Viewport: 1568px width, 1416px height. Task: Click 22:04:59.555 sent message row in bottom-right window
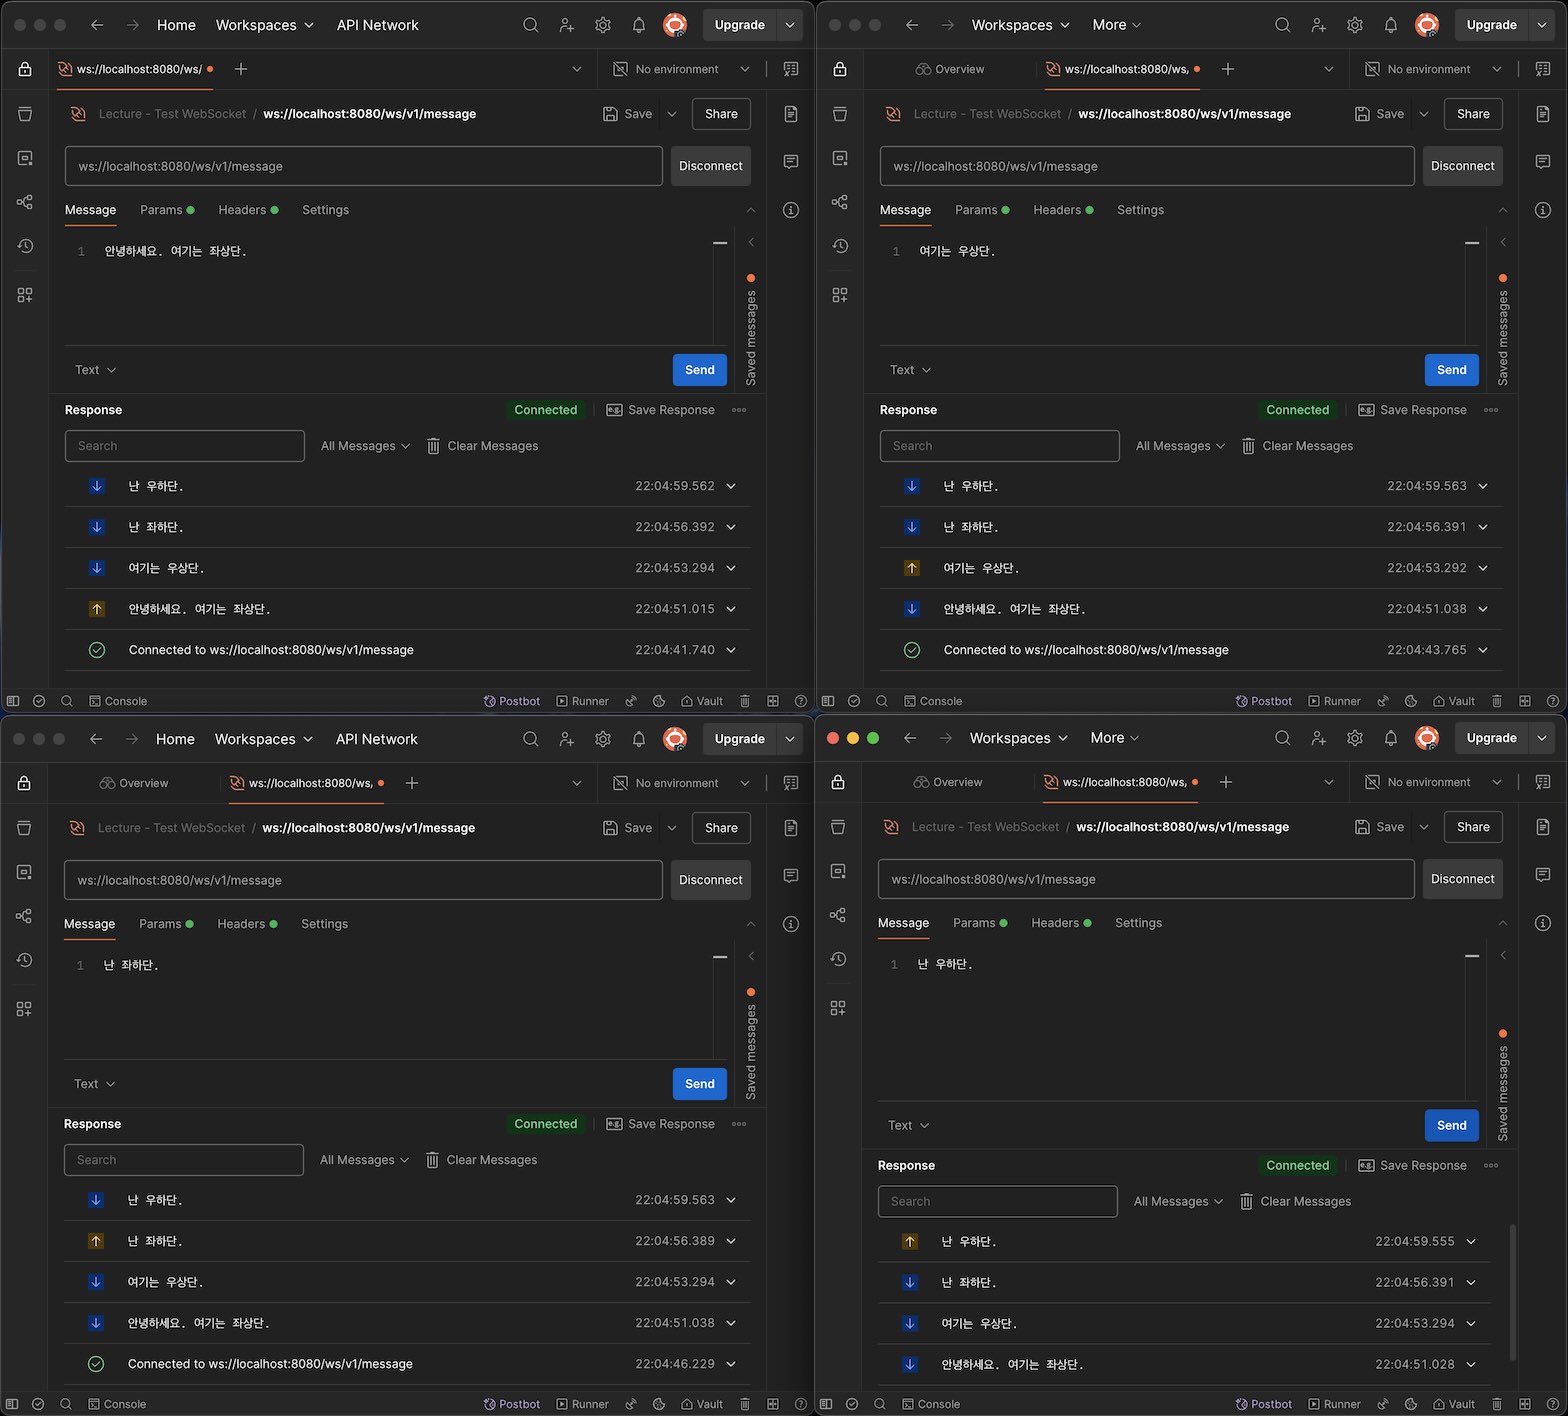click(x=1184, y=1241)
